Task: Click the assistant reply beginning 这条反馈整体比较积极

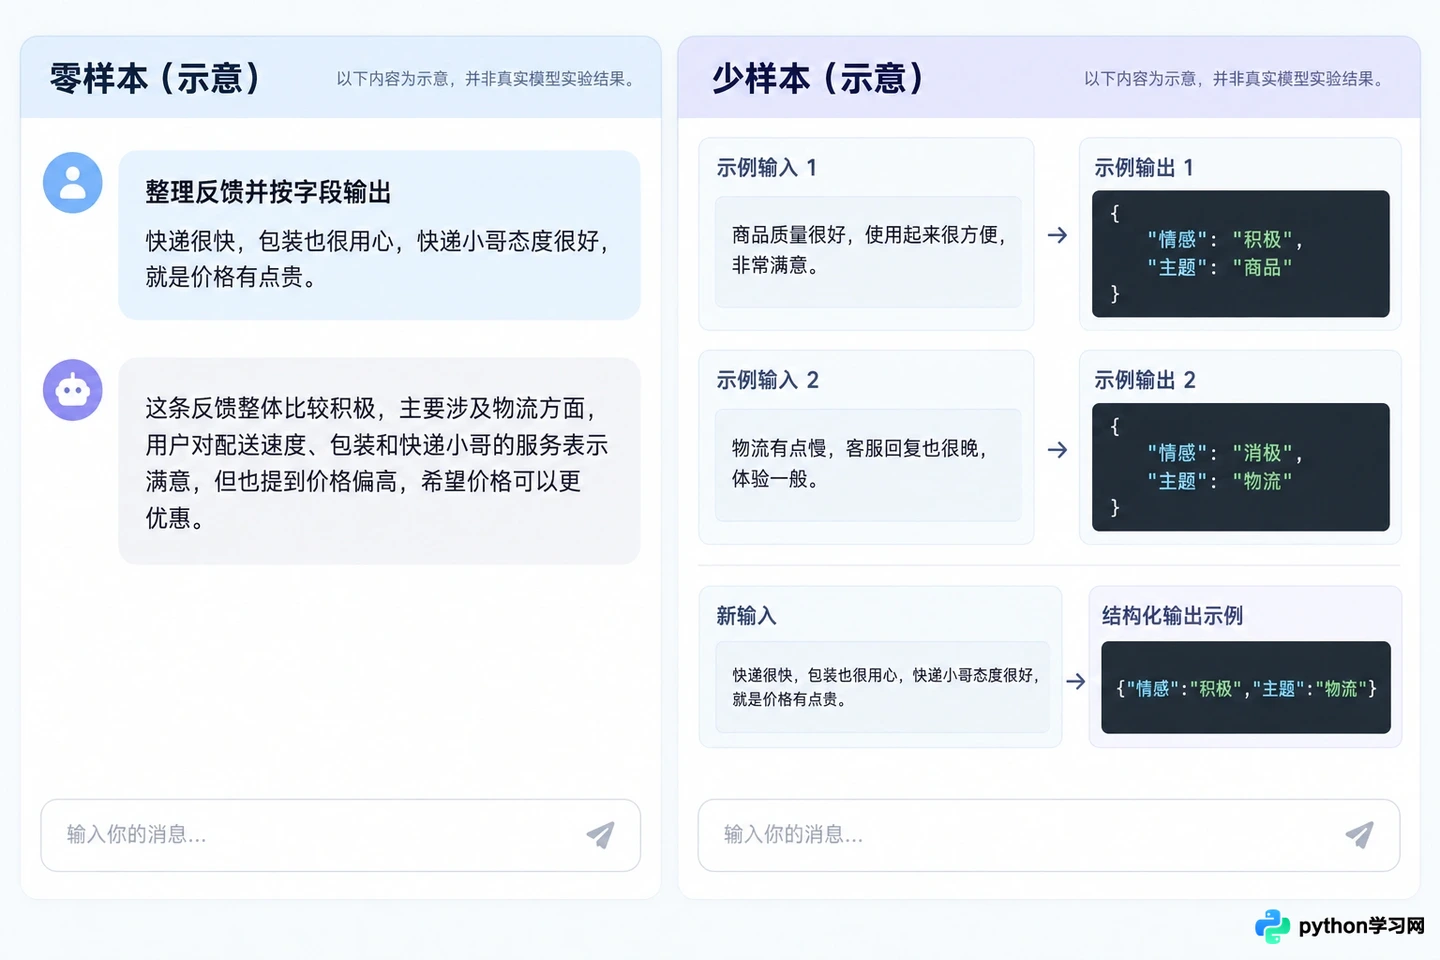Action: pyautogui.click(x=377, y=463)
